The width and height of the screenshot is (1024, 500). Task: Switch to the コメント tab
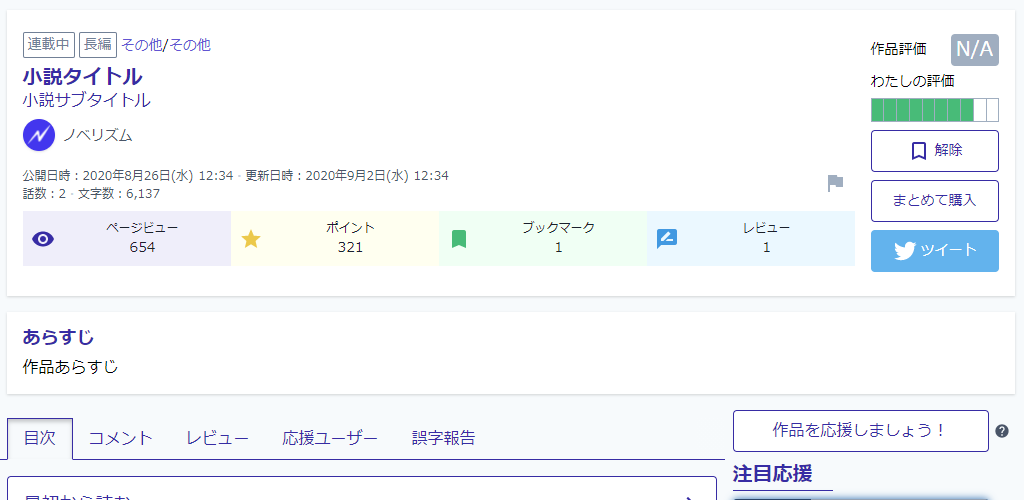tap(121, 438)
